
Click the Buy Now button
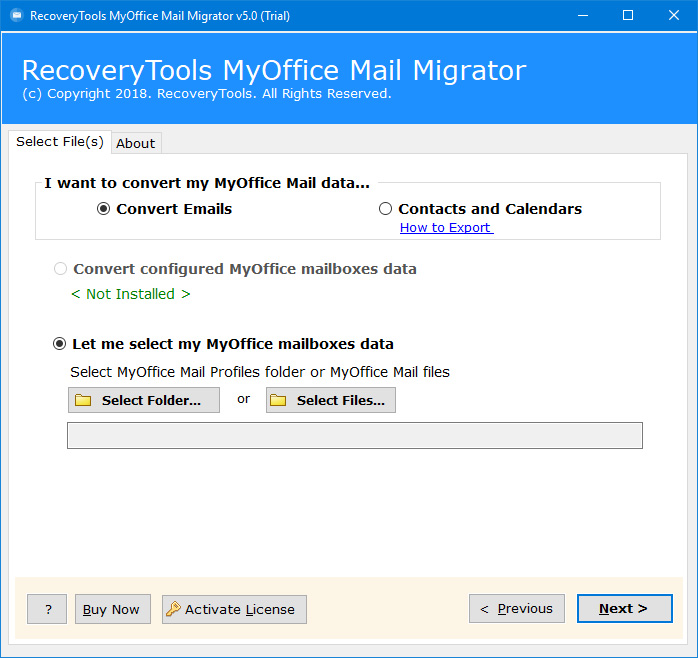tap(113, 609)
